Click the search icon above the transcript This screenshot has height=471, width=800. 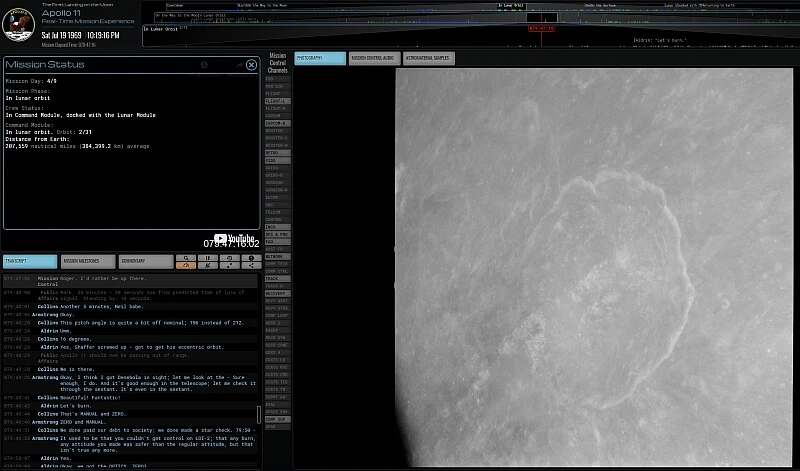point(185,257)
